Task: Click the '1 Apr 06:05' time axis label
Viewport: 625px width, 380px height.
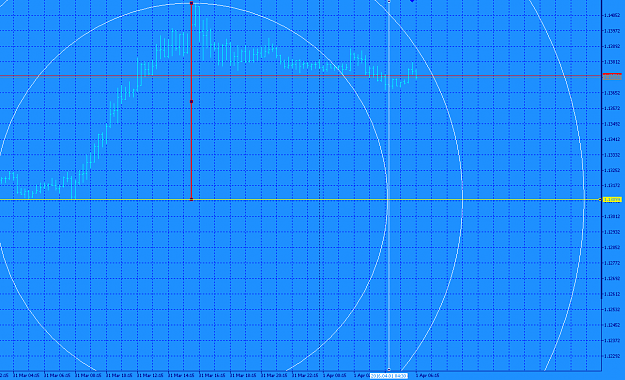Action: 427,376
